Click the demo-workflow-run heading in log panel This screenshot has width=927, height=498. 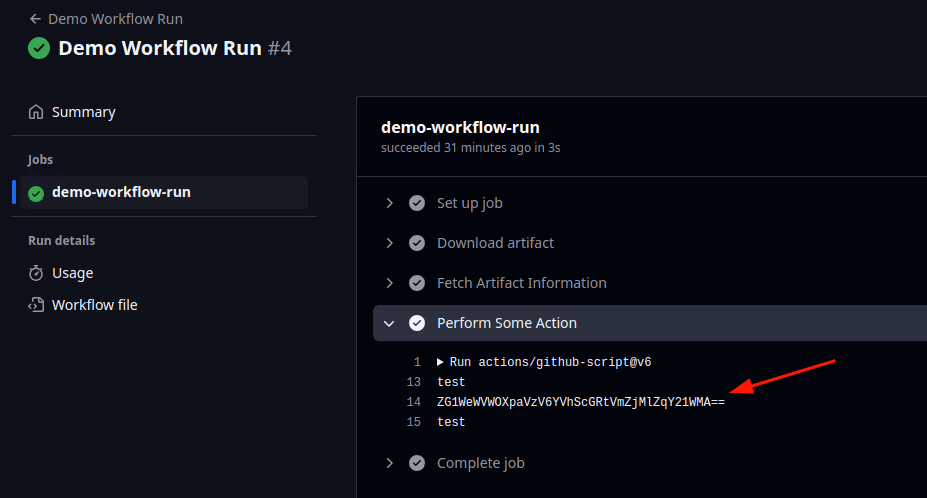pyautogui.click(x=460, y=127)
